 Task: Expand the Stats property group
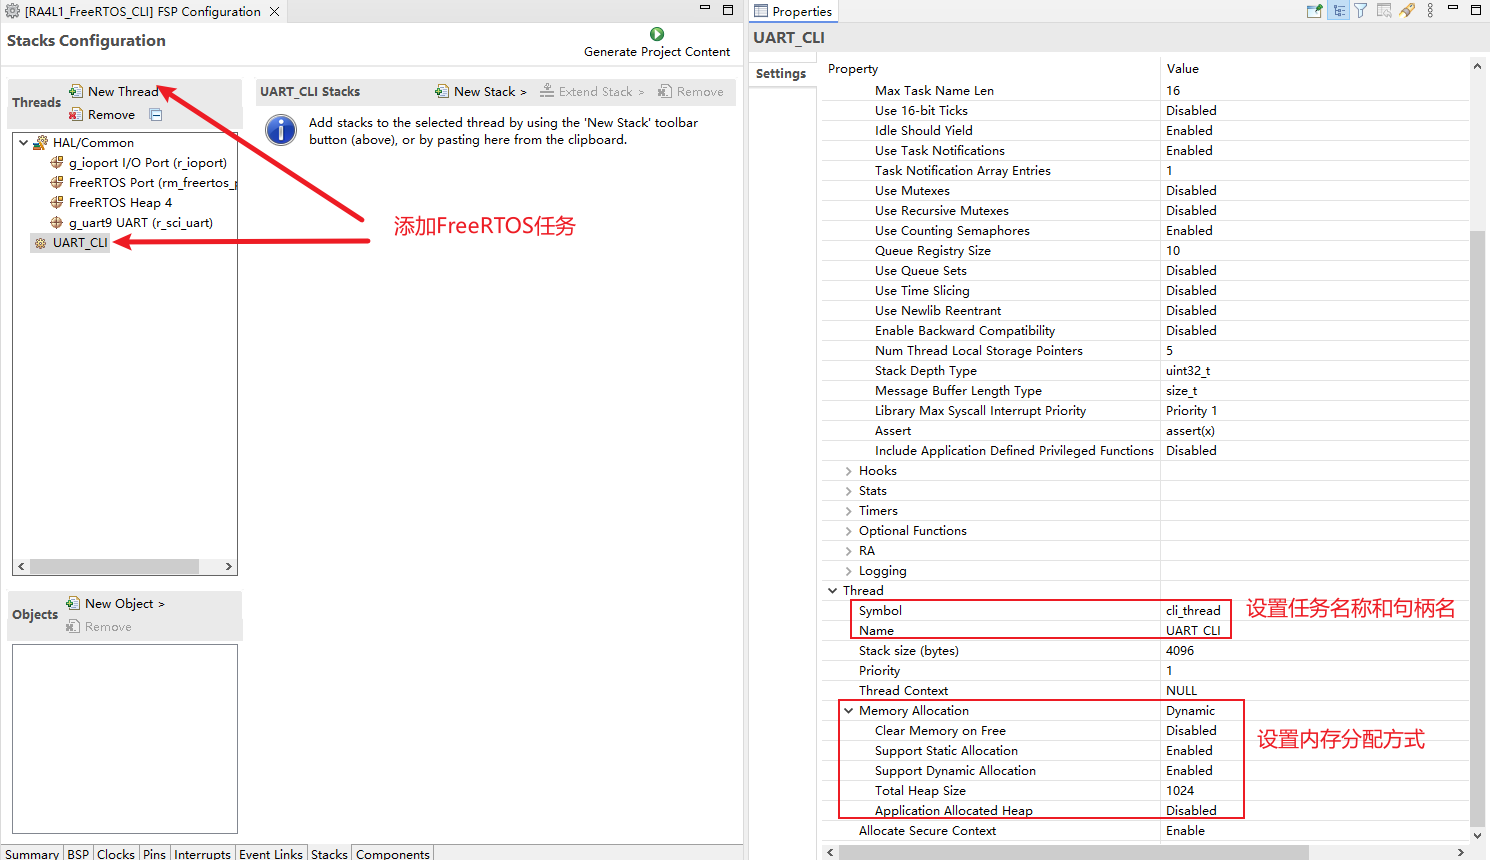[848, 491]
